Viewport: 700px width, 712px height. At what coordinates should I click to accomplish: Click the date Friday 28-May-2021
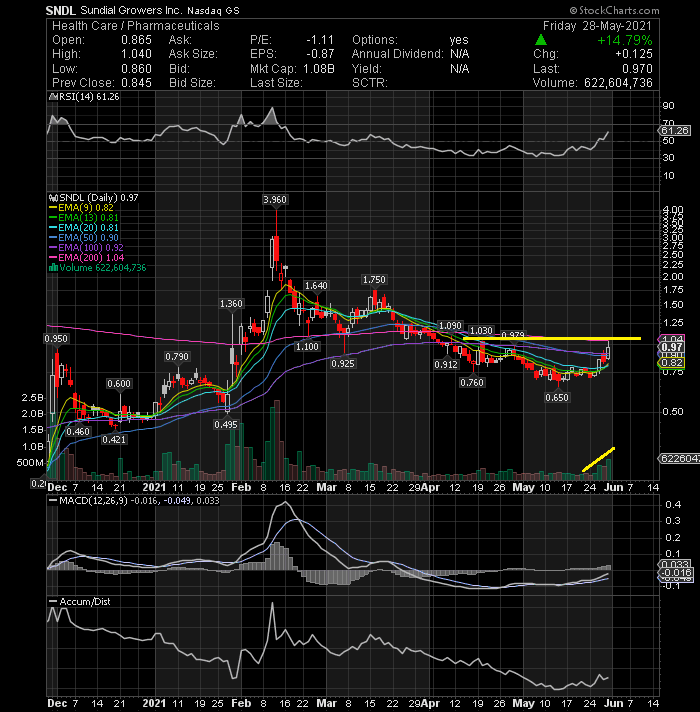(x=597, y=26)
